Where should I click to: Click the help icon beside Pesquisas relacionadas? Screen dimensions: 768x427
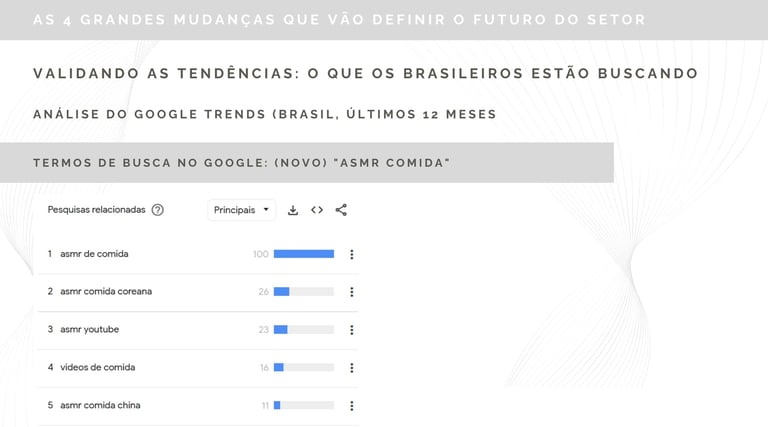coord(157,210)
